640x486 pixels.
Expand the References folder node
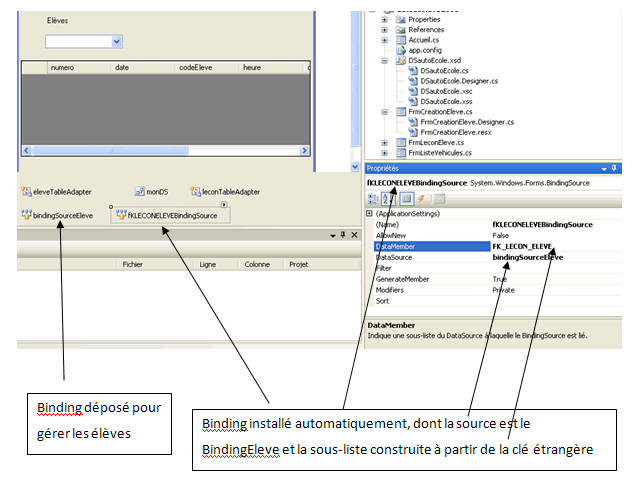point(385,30)
